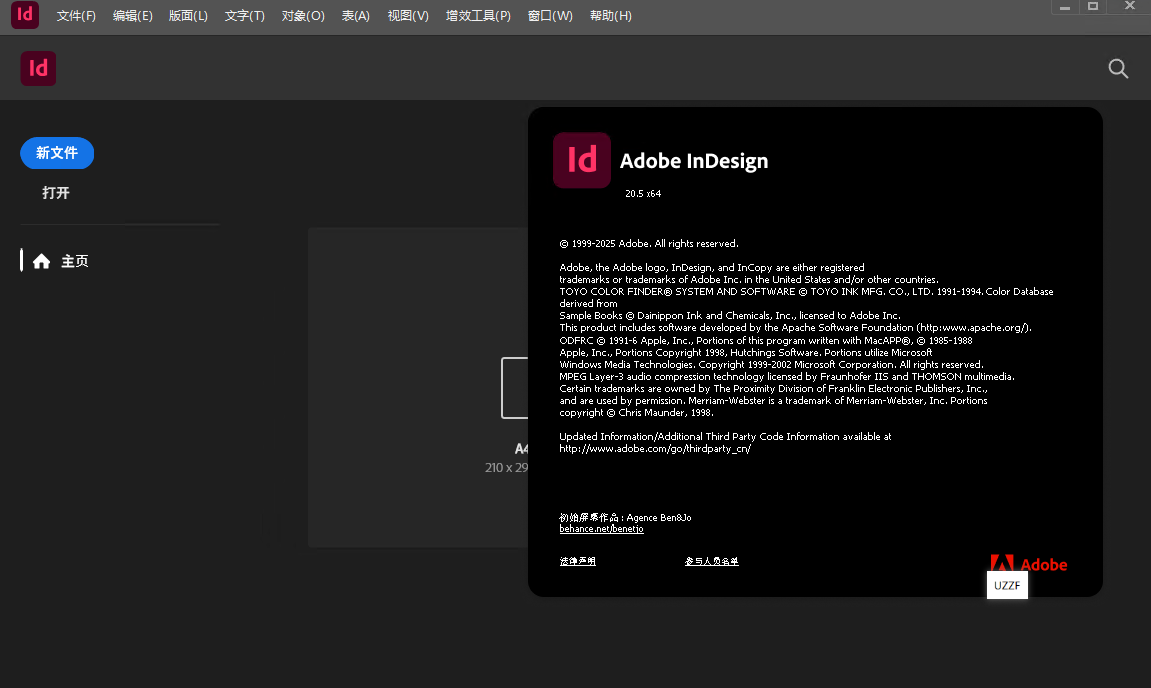Click the blue 新文件 button
The height and width of the screenshot is (688, 1151).
tap(57, 153)
